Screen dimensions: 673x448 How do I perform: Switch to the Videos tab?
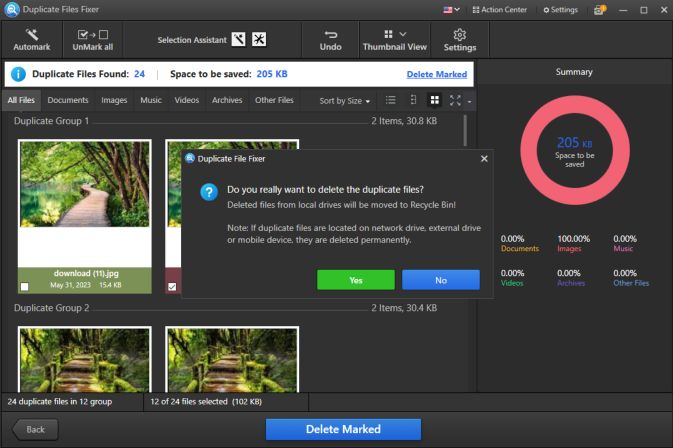pyautogui.click(x=187, y=100)
